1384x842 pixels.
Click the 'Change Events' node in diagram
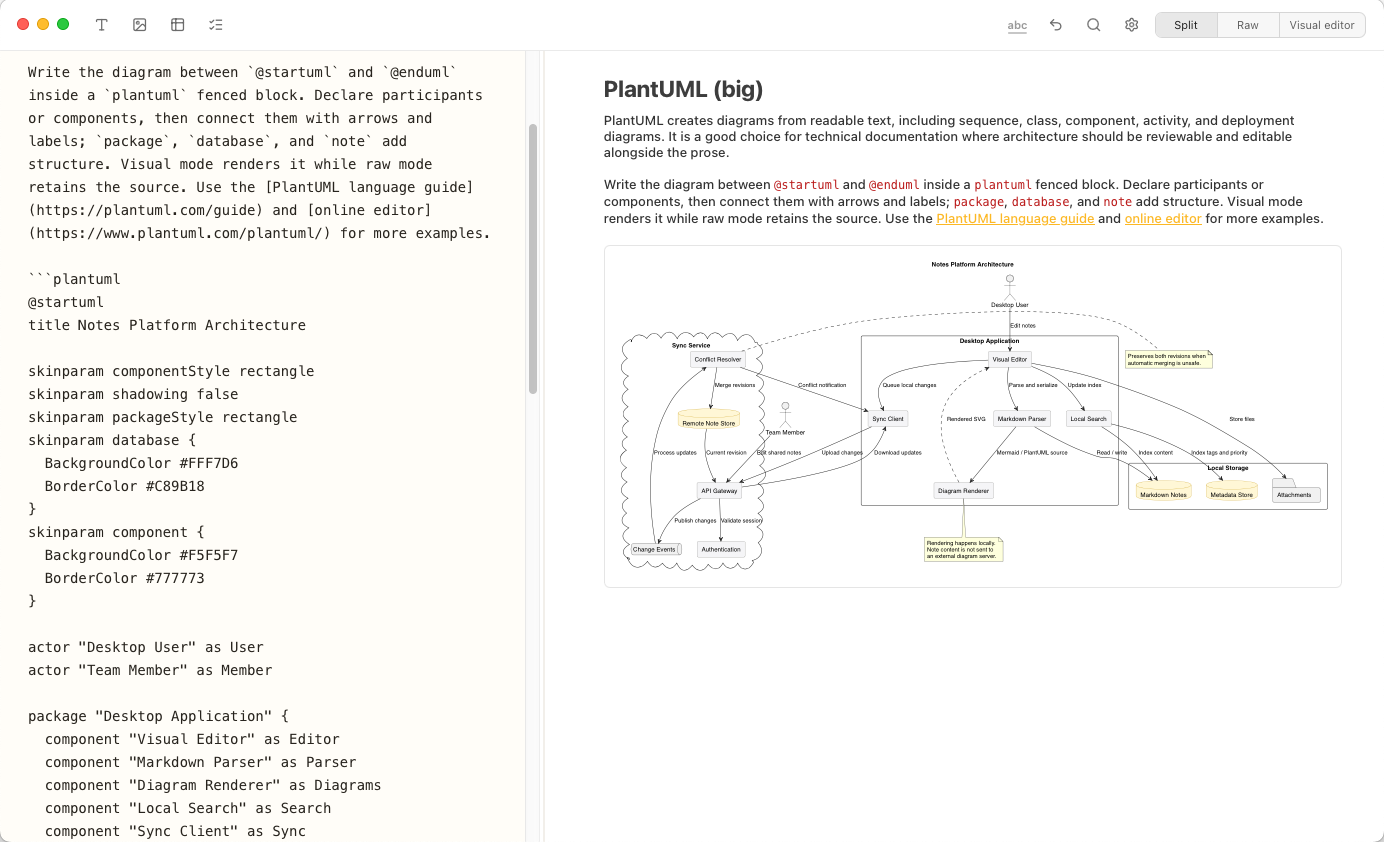pyautogui.click(x=655, y=549)
